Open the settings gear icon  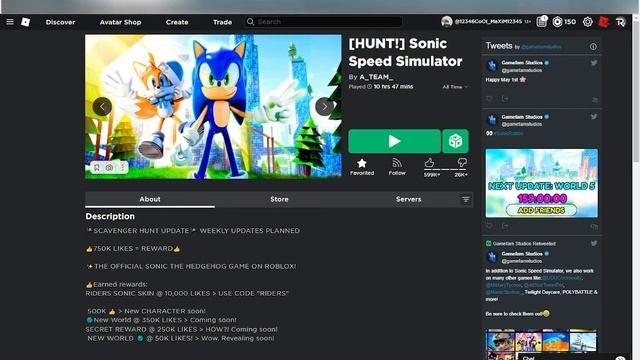[587, 22]
